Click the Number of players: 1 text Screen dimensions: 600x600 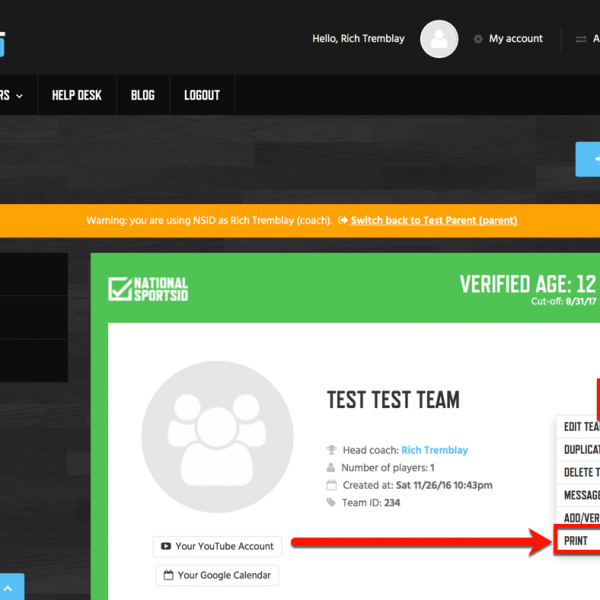(388, 468)
